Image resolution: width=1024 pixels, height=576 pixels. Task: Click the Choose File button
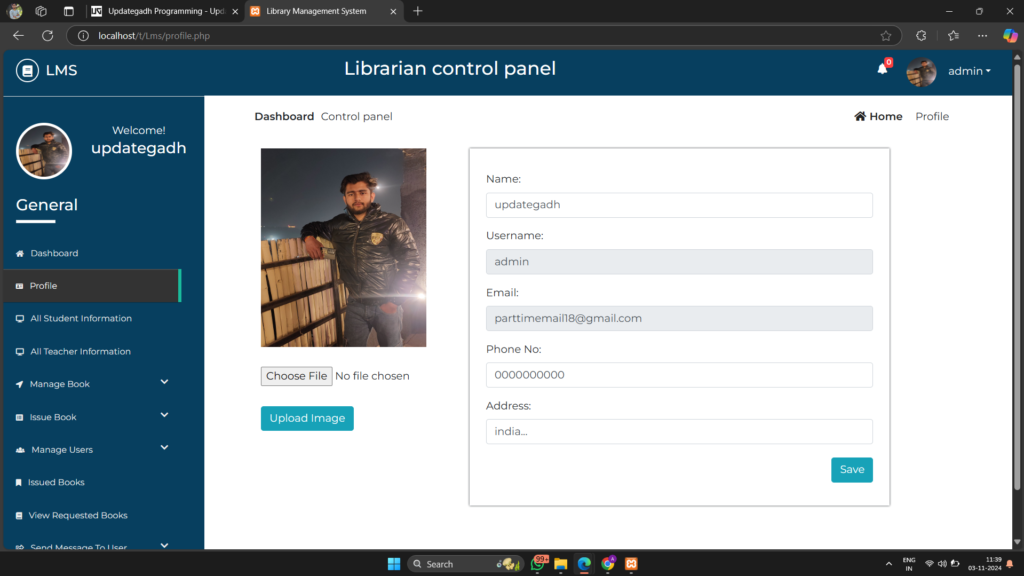click(296, 376)
